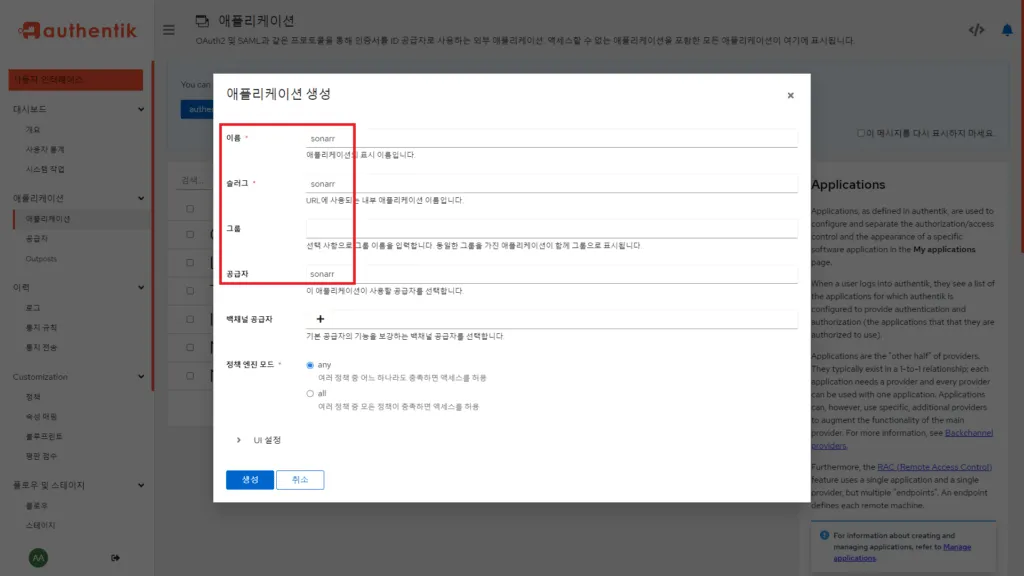The width and height of the screenshot is (1024, 576).
Task: Click the 생성 button
Action: (x=249, y=479)
